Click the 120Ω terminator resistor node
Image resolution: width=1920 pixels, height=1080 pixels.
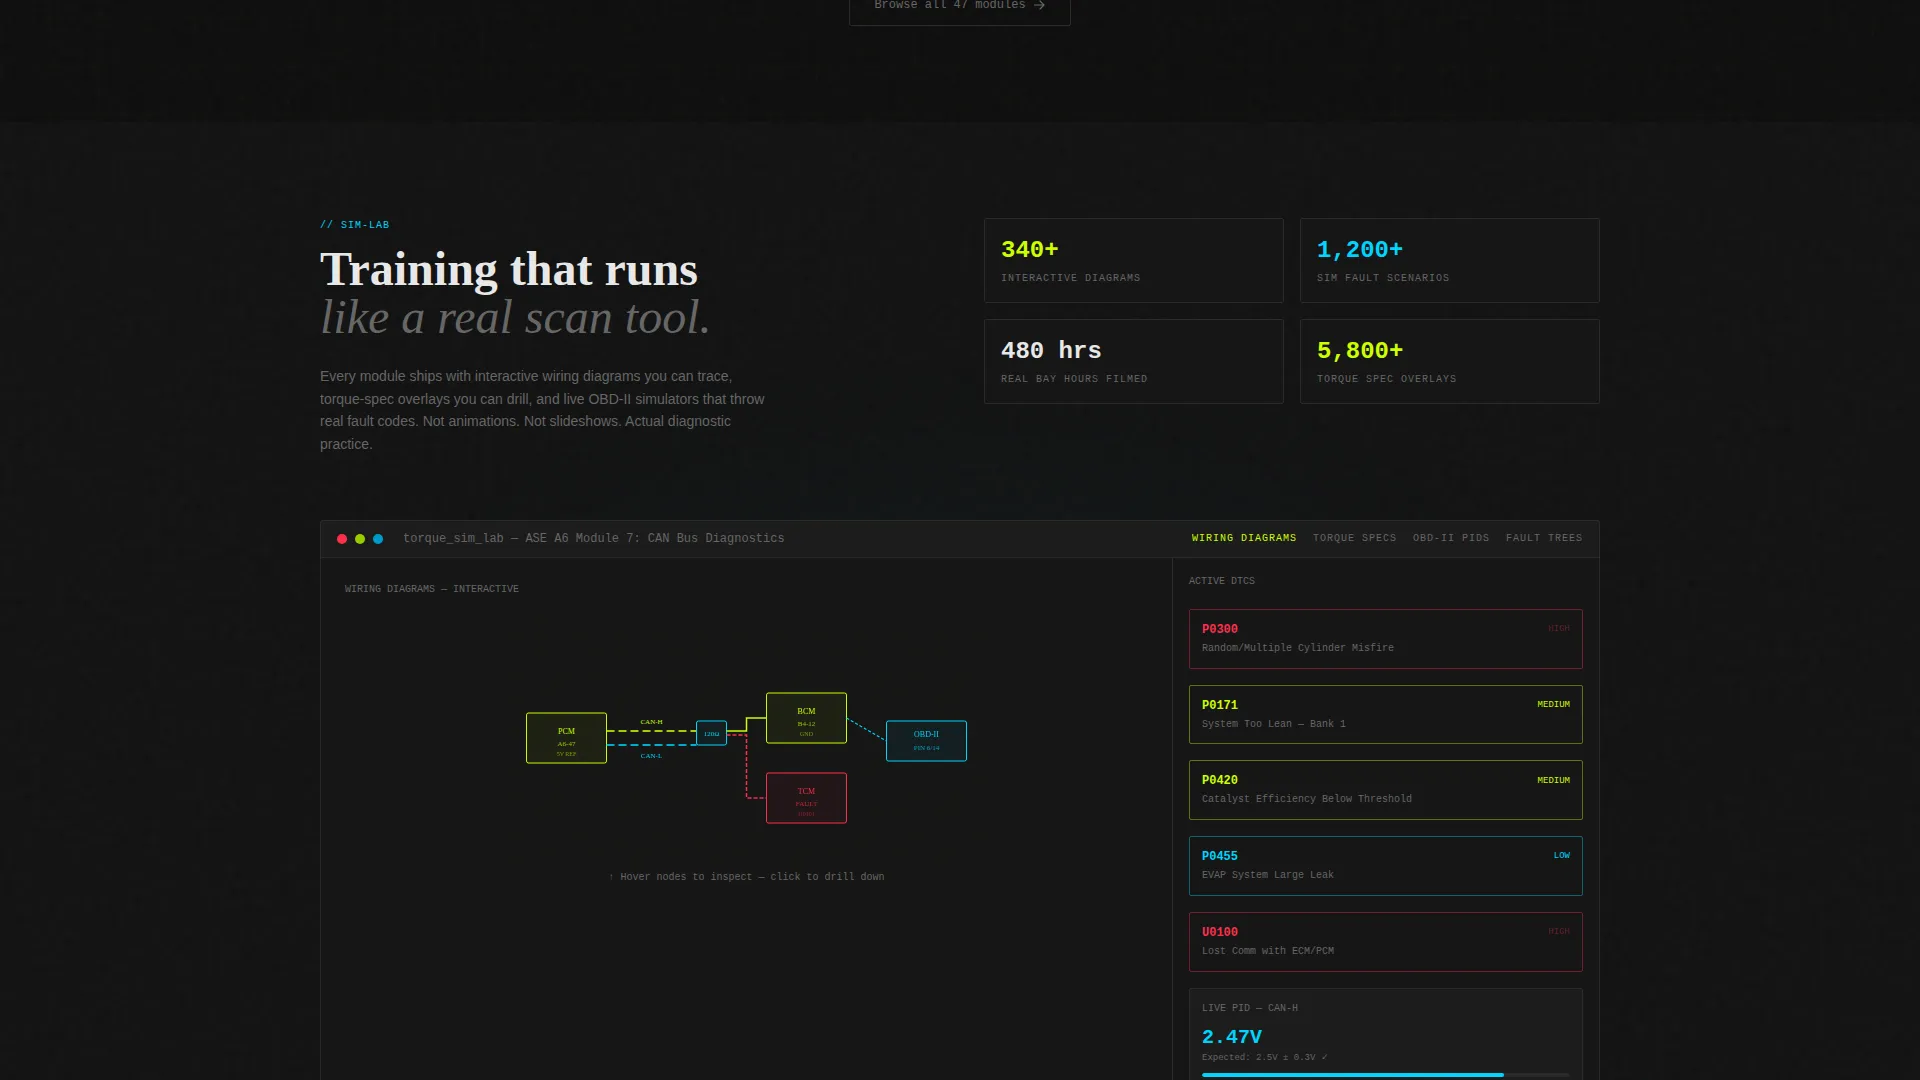(711, 733)
